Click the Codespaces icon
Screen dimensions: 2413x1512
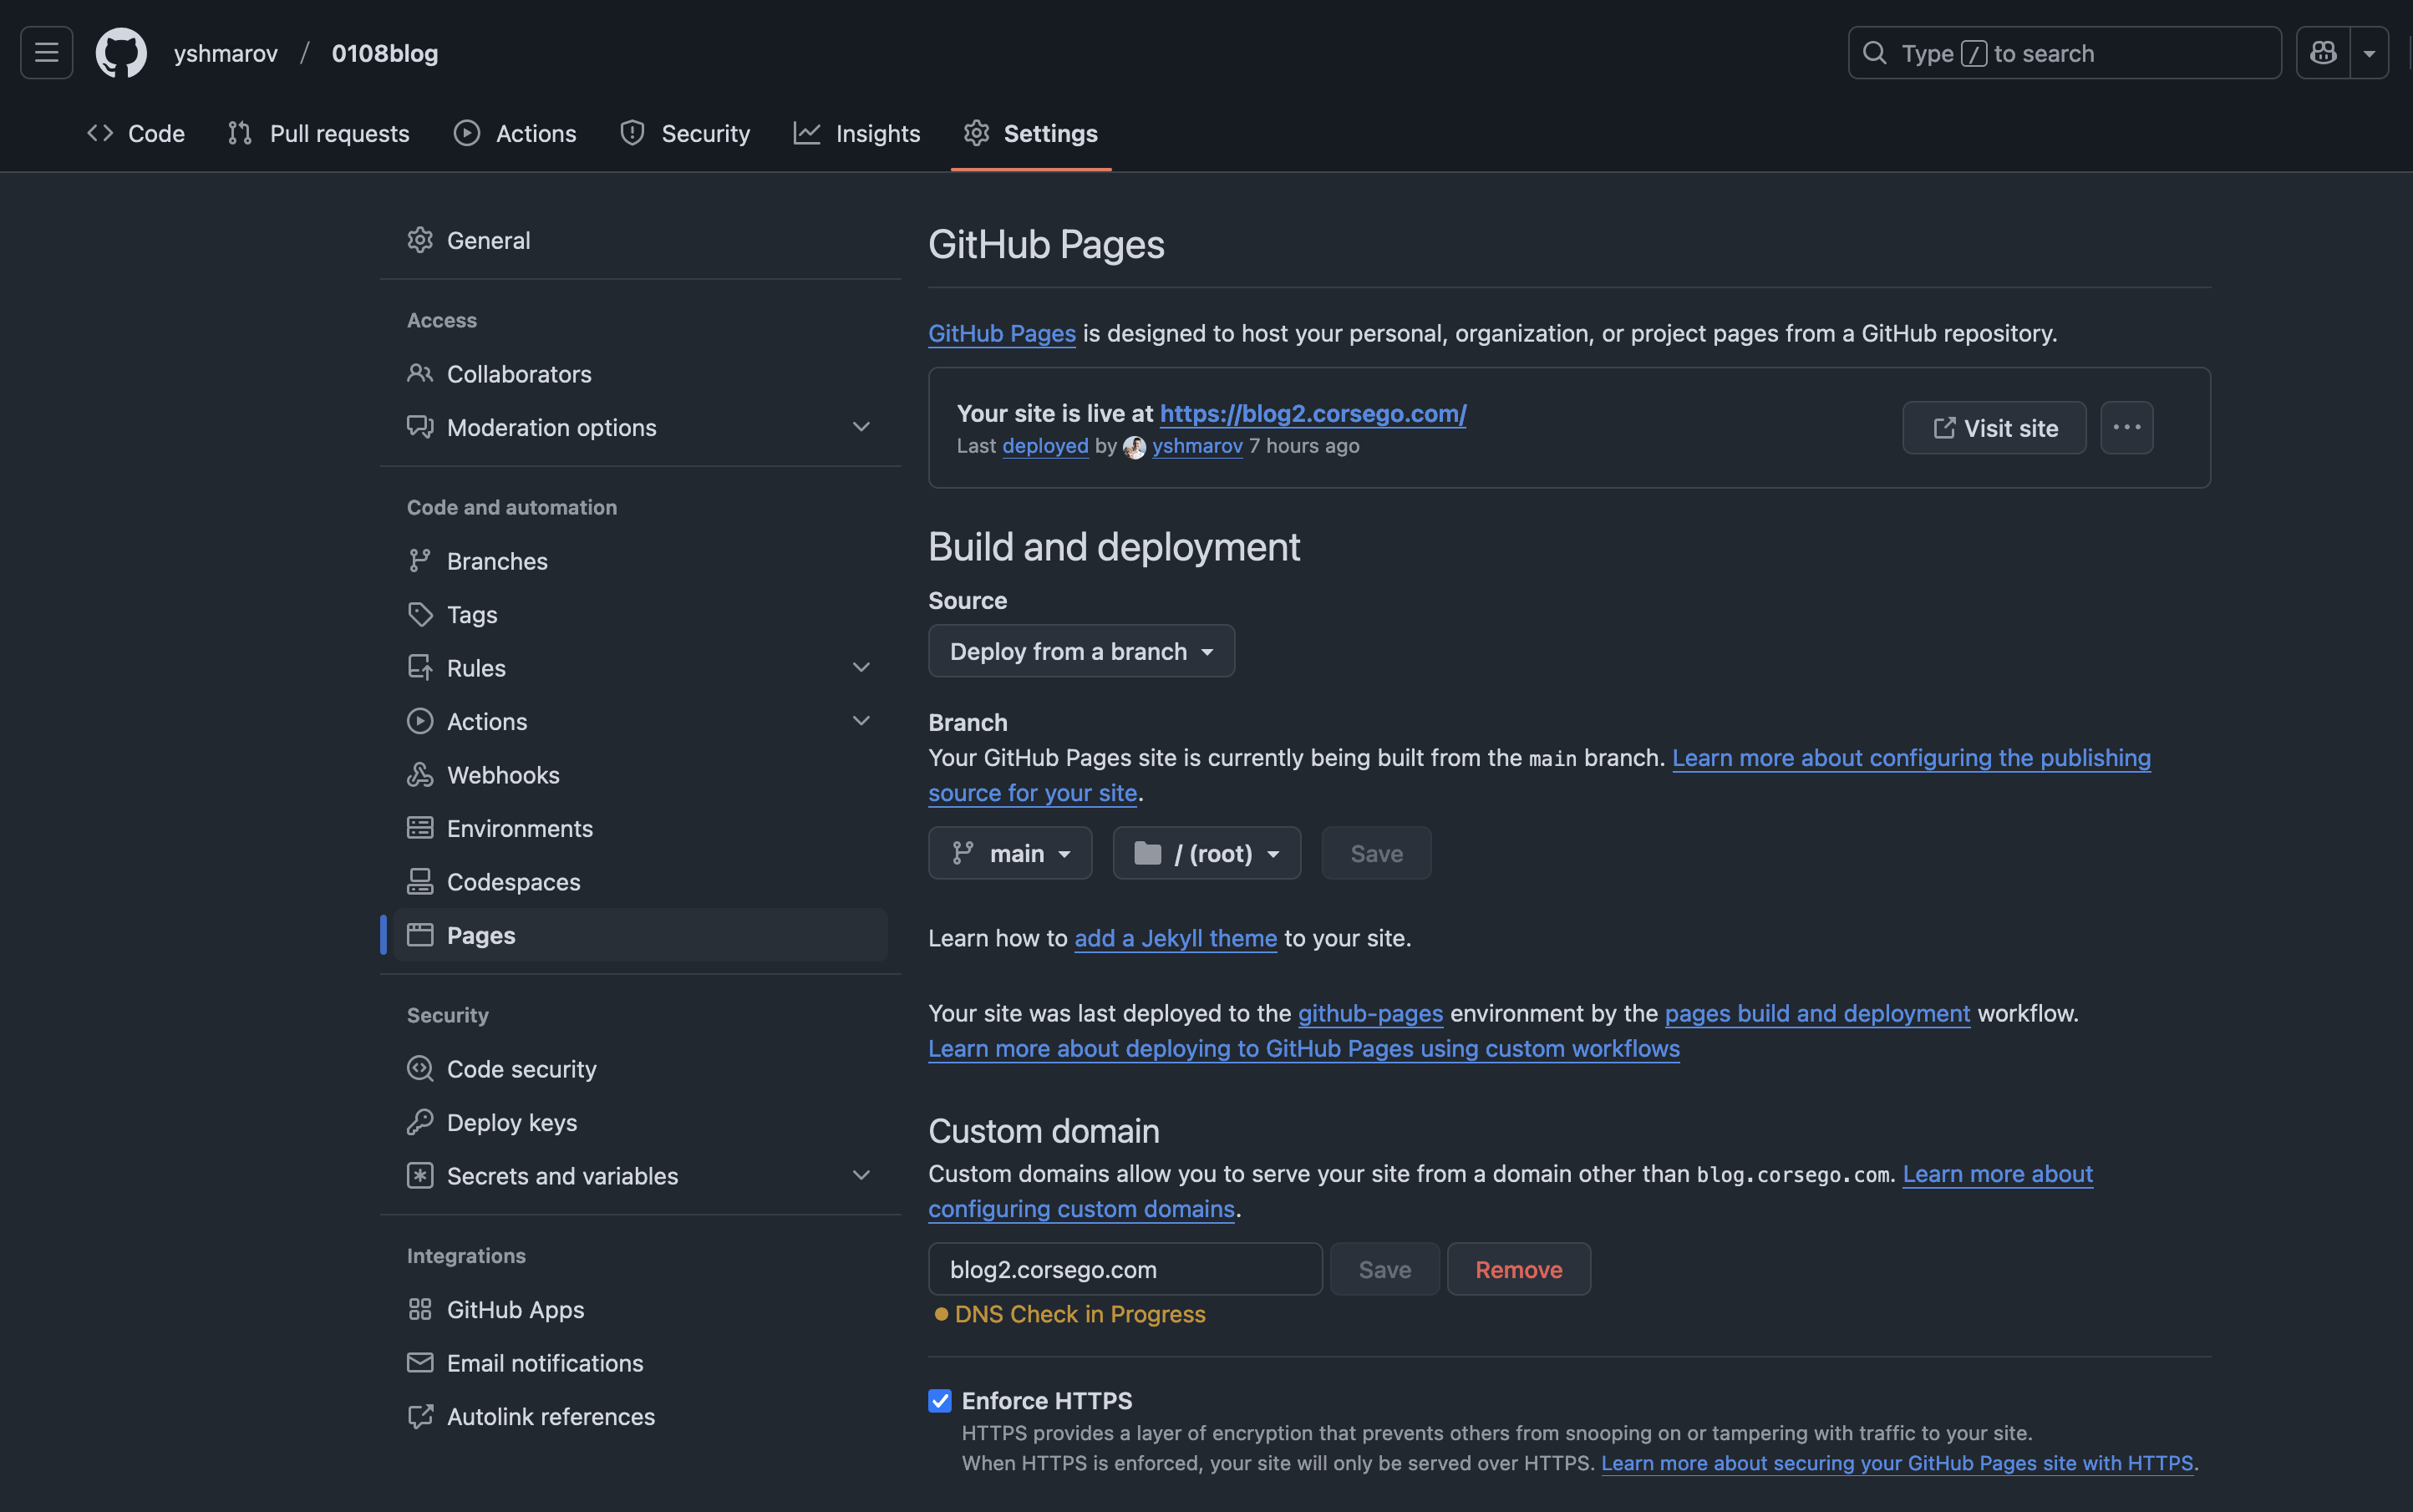[420, 882]
